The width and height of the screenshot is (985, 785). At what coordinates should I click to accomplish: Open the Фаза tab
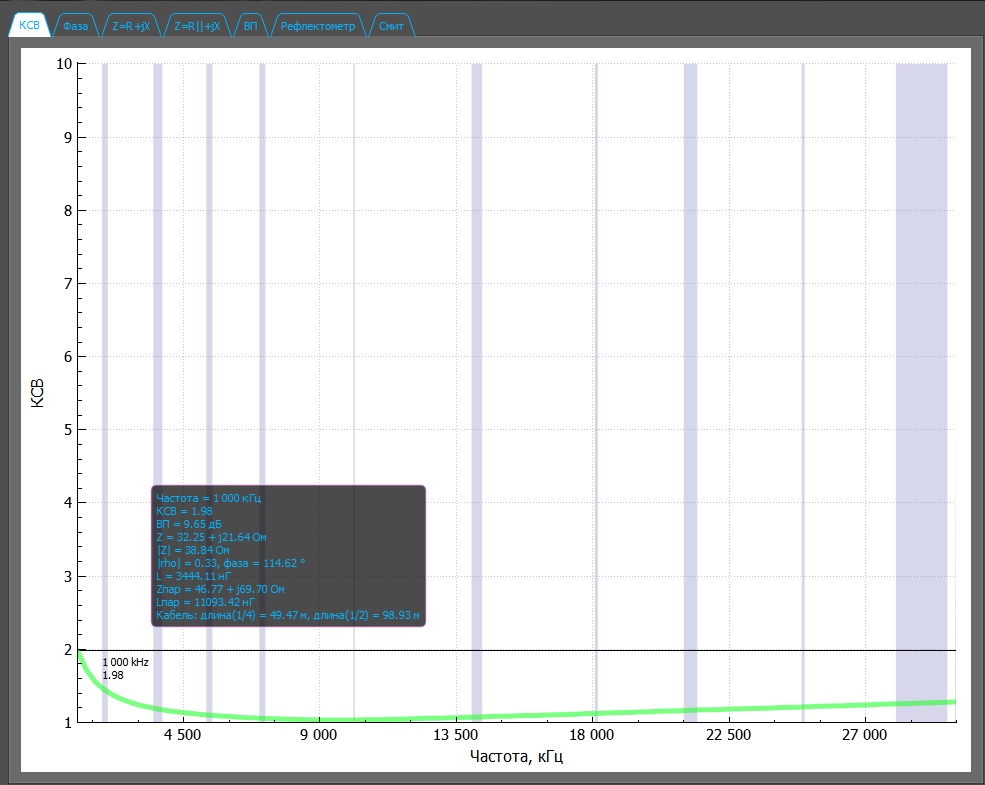[x=76, y=26]
